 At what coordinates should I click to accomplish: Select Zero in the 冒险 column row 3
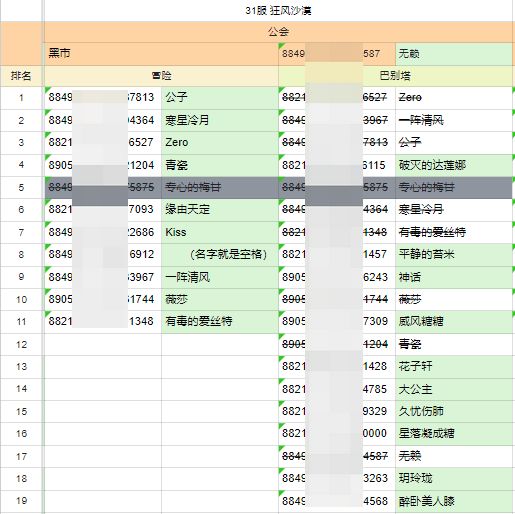[x=220, y=142]
